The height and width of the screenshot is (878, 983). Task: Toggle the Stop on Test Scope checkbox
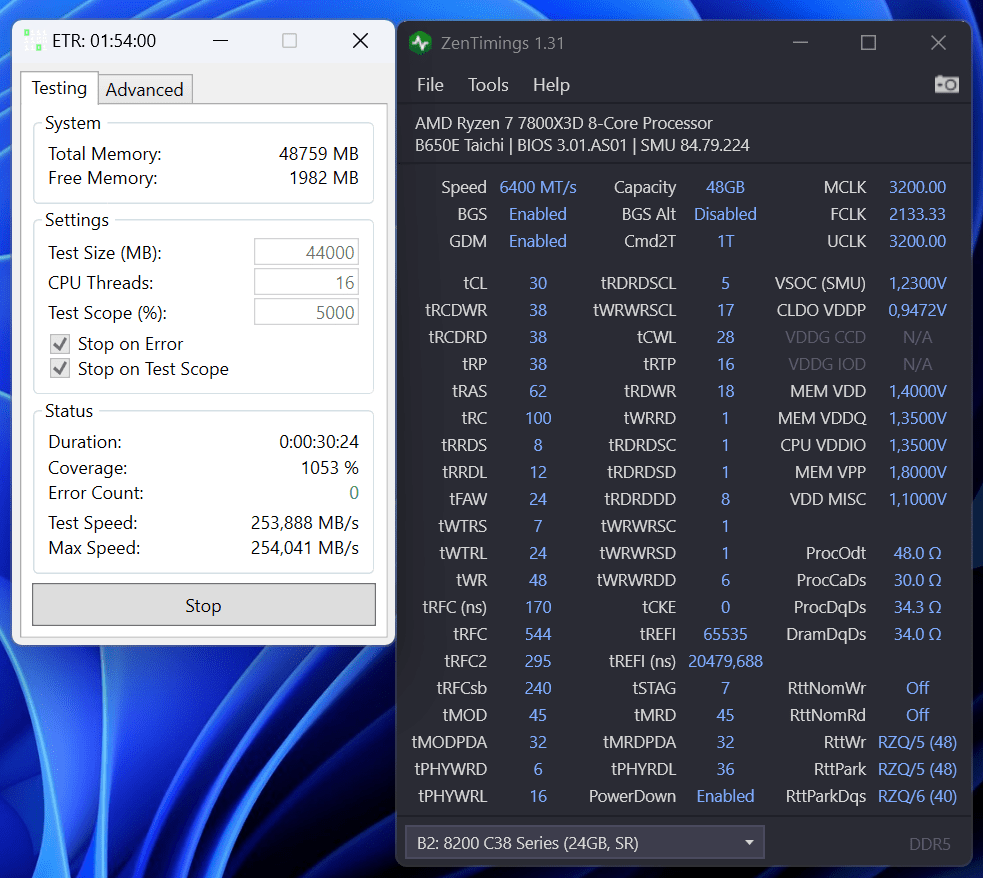click(x=60, y=368)
